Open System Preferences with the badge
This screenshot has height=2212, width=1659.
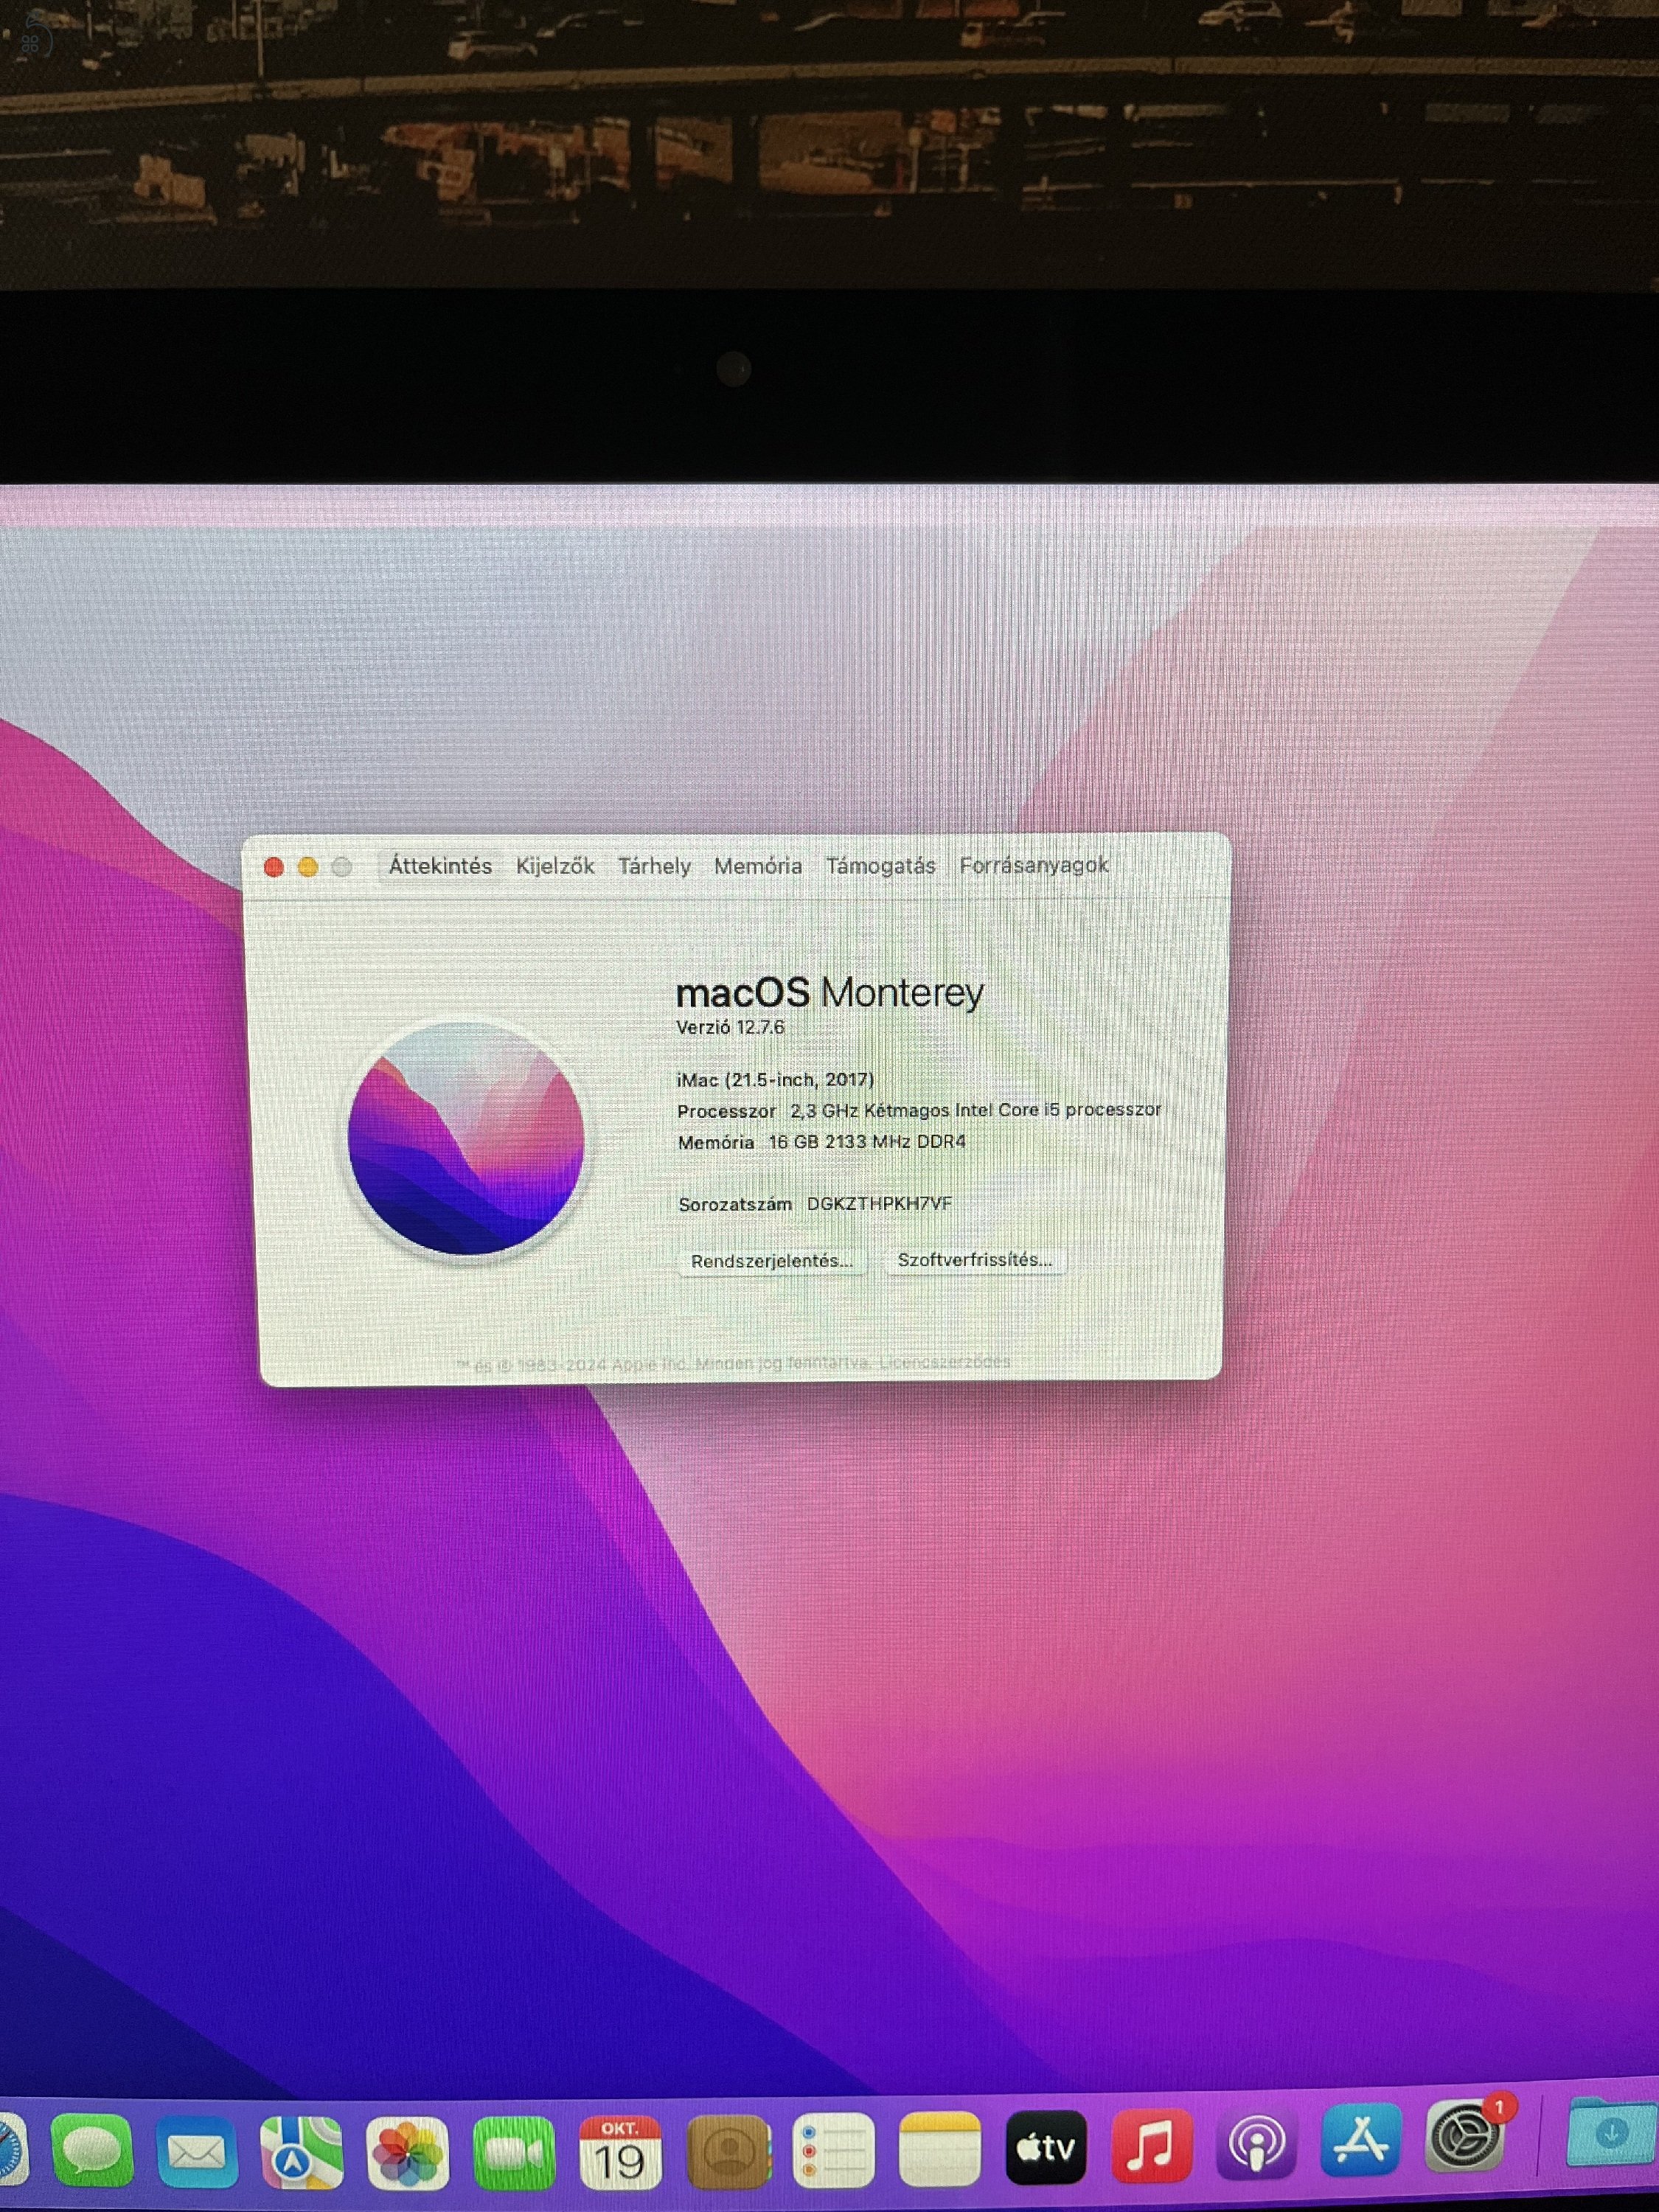[x=1466, y=2136]
